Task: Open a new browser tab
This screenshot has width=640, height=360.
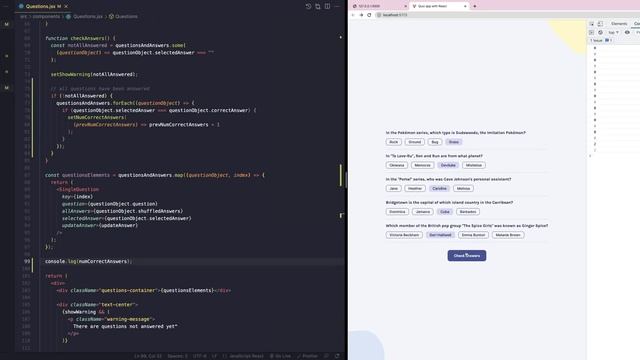Action: click(475, 7)
